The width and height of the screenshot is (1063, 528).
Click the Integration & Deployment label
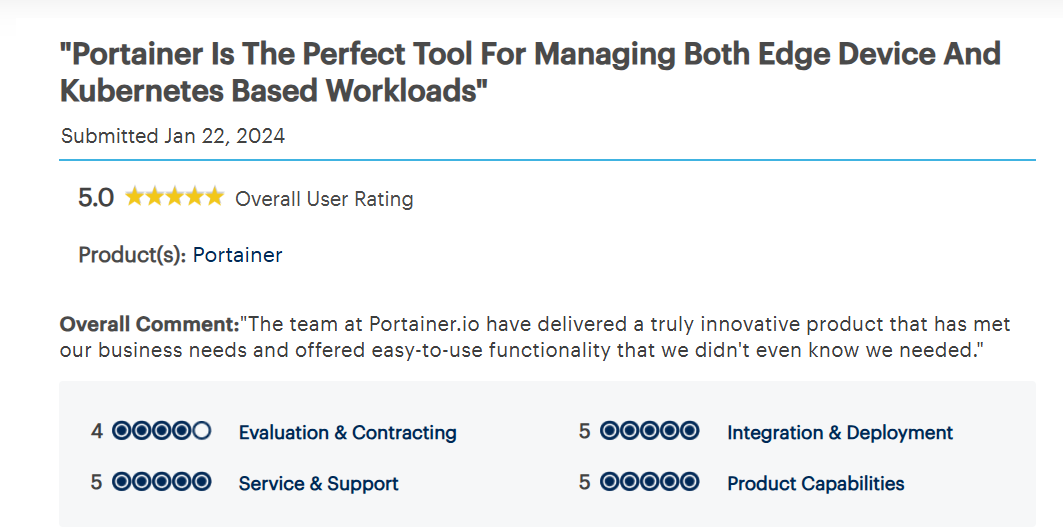pos(840,432)
